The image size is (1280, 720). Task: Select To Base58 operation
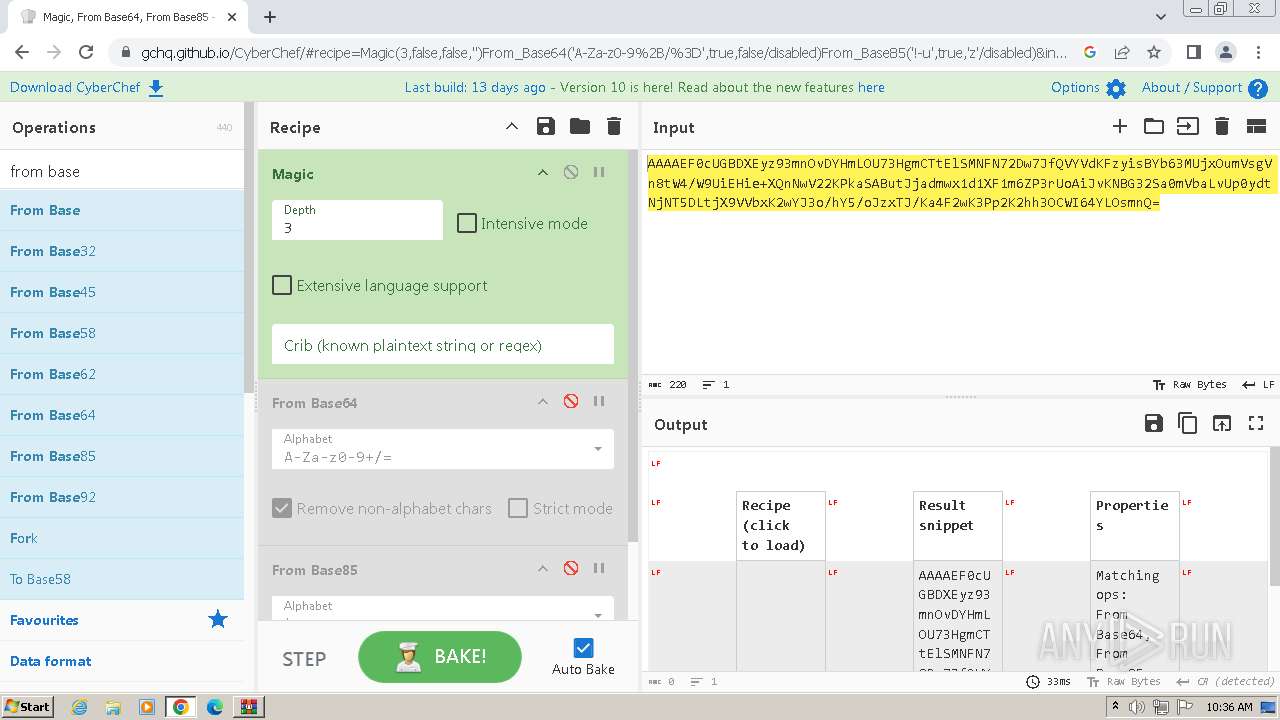122,579
